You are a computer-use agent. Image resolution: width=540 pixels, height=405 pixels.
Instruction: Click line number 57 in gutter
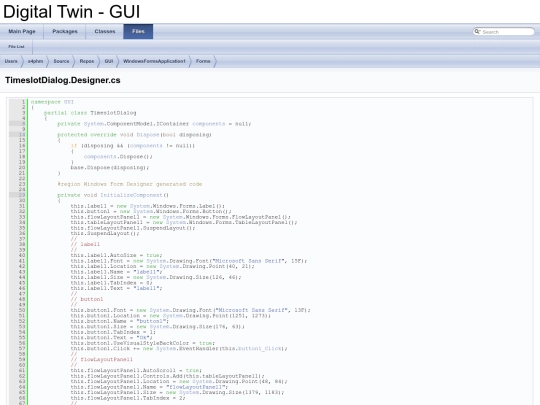pyautogui.click(x=22, y=349)
